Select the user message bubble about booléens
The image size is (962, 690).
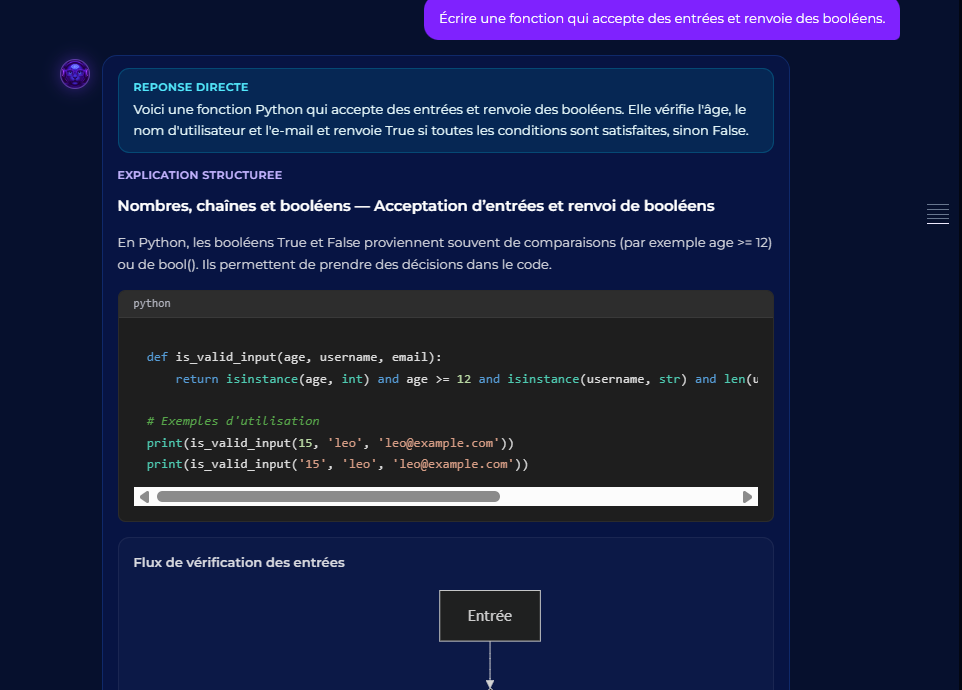[662, 19]
